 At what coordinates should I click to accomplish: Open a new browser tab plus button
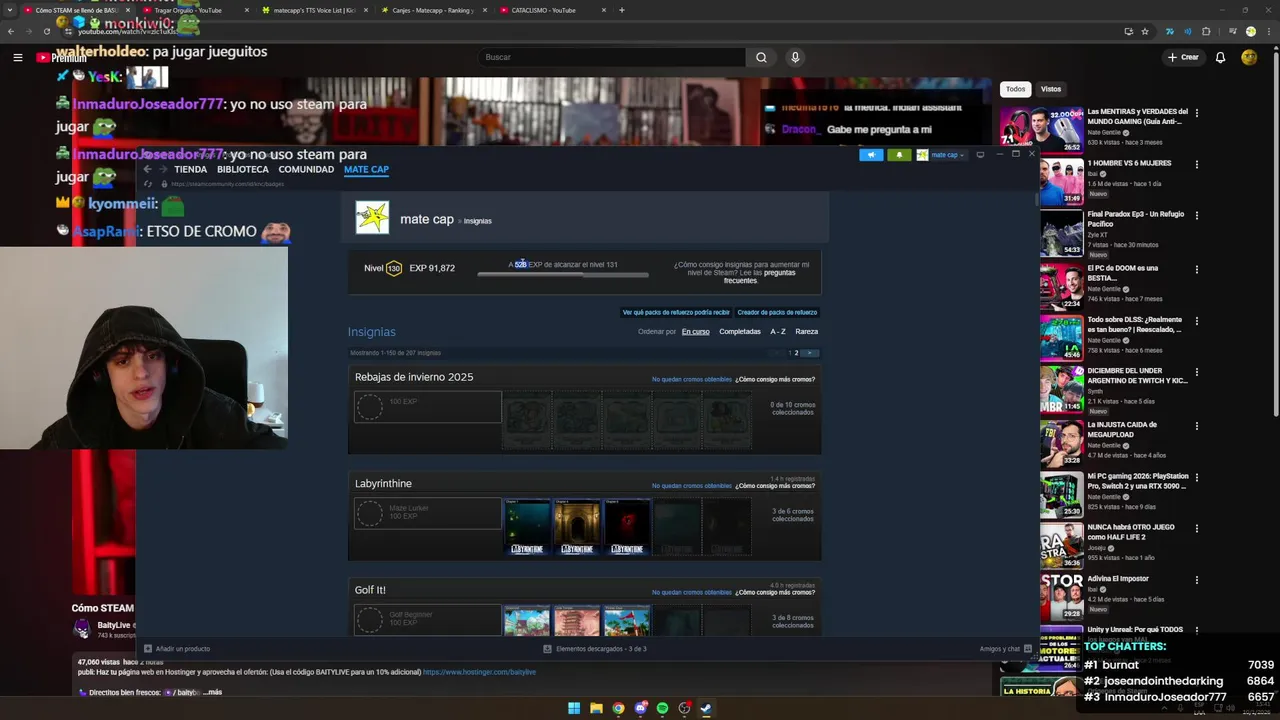622,10
